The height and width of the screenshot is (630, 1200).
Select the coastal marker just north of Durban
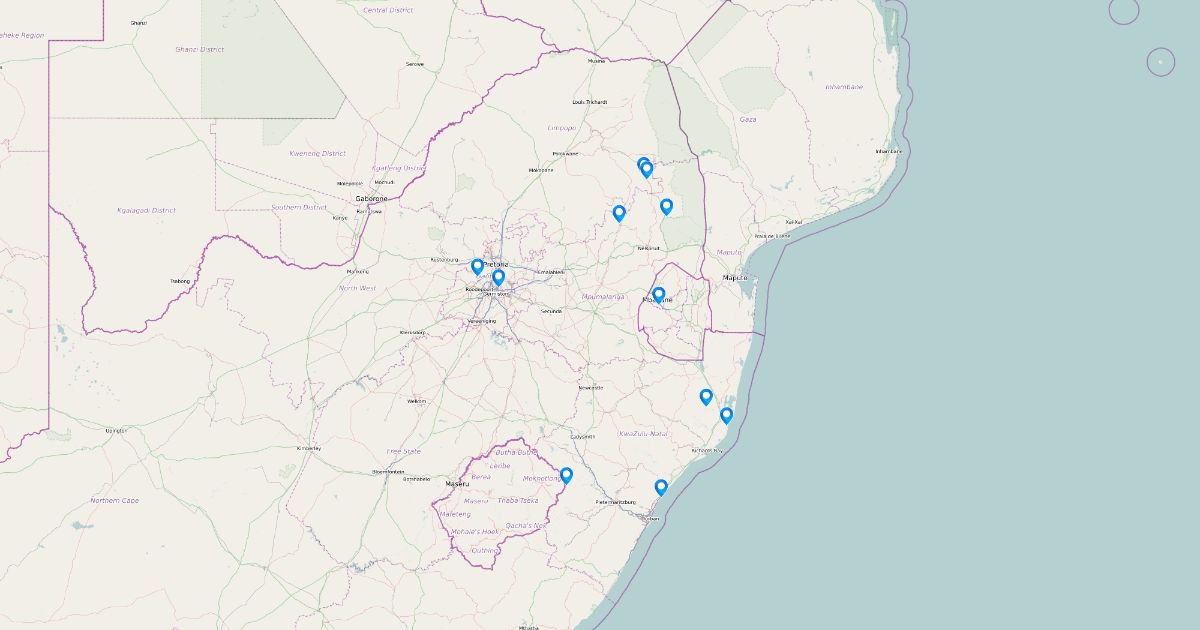pyautogui.click(x=660, y=487)
